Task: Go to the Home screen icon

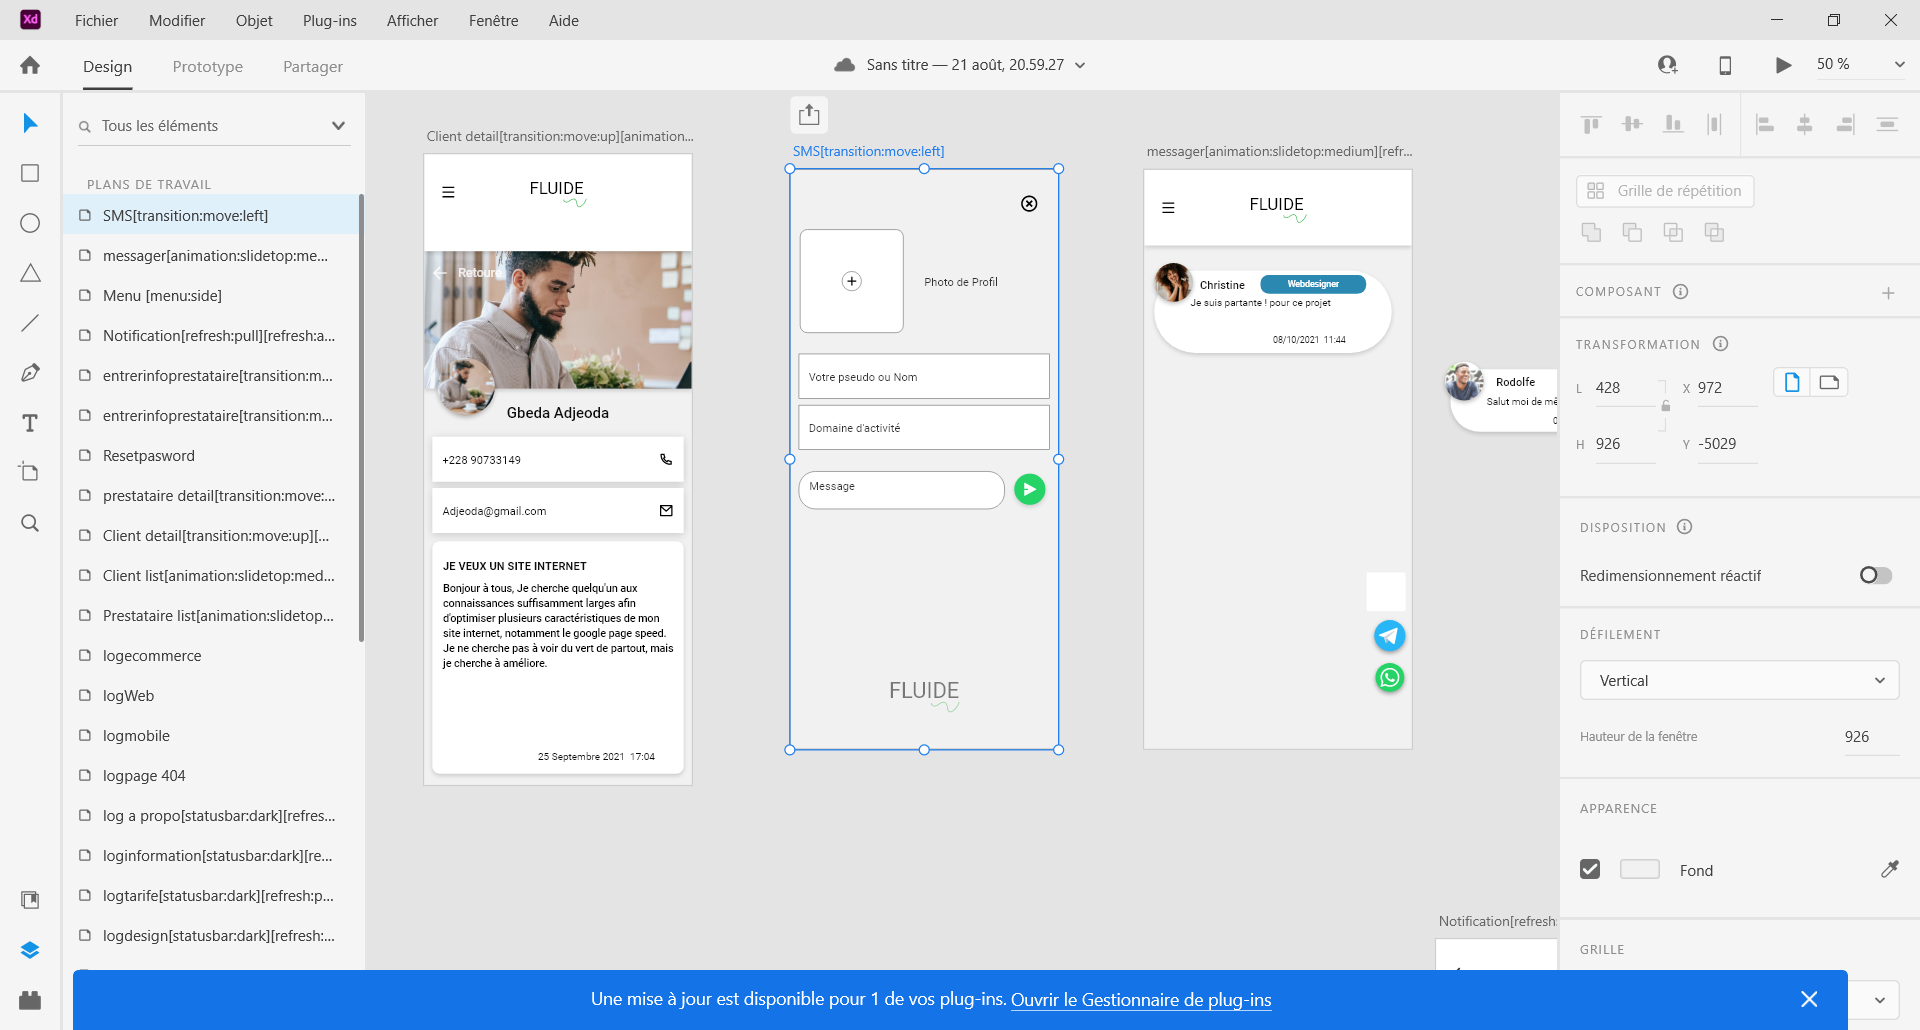Action: [x=30, y=65]
